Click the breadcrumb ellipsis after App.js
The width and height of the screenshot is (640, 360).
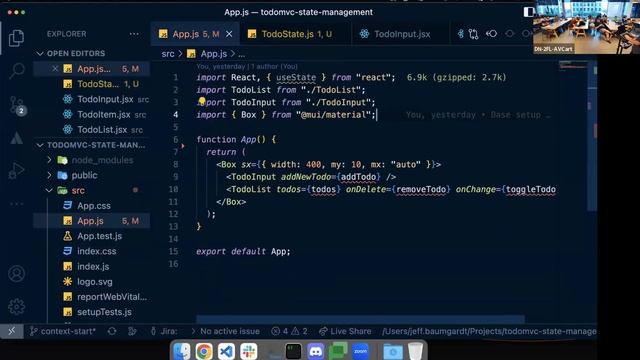(x=242, y=54)
